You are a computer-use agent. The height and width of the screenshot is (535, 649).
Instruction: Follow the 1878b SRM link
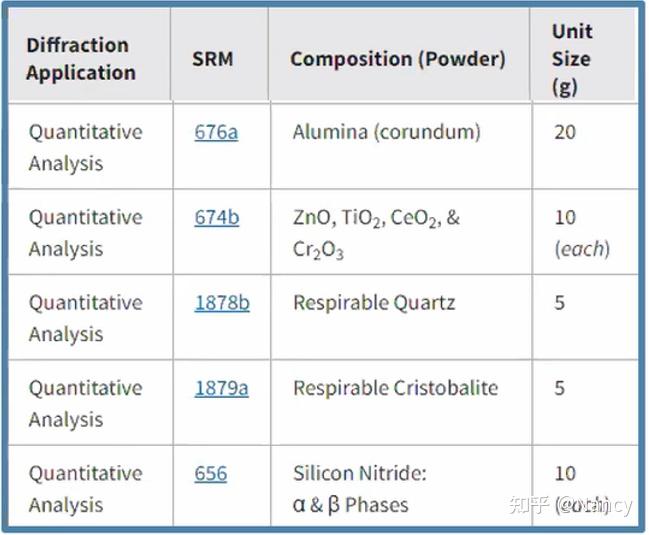(222, 302)
